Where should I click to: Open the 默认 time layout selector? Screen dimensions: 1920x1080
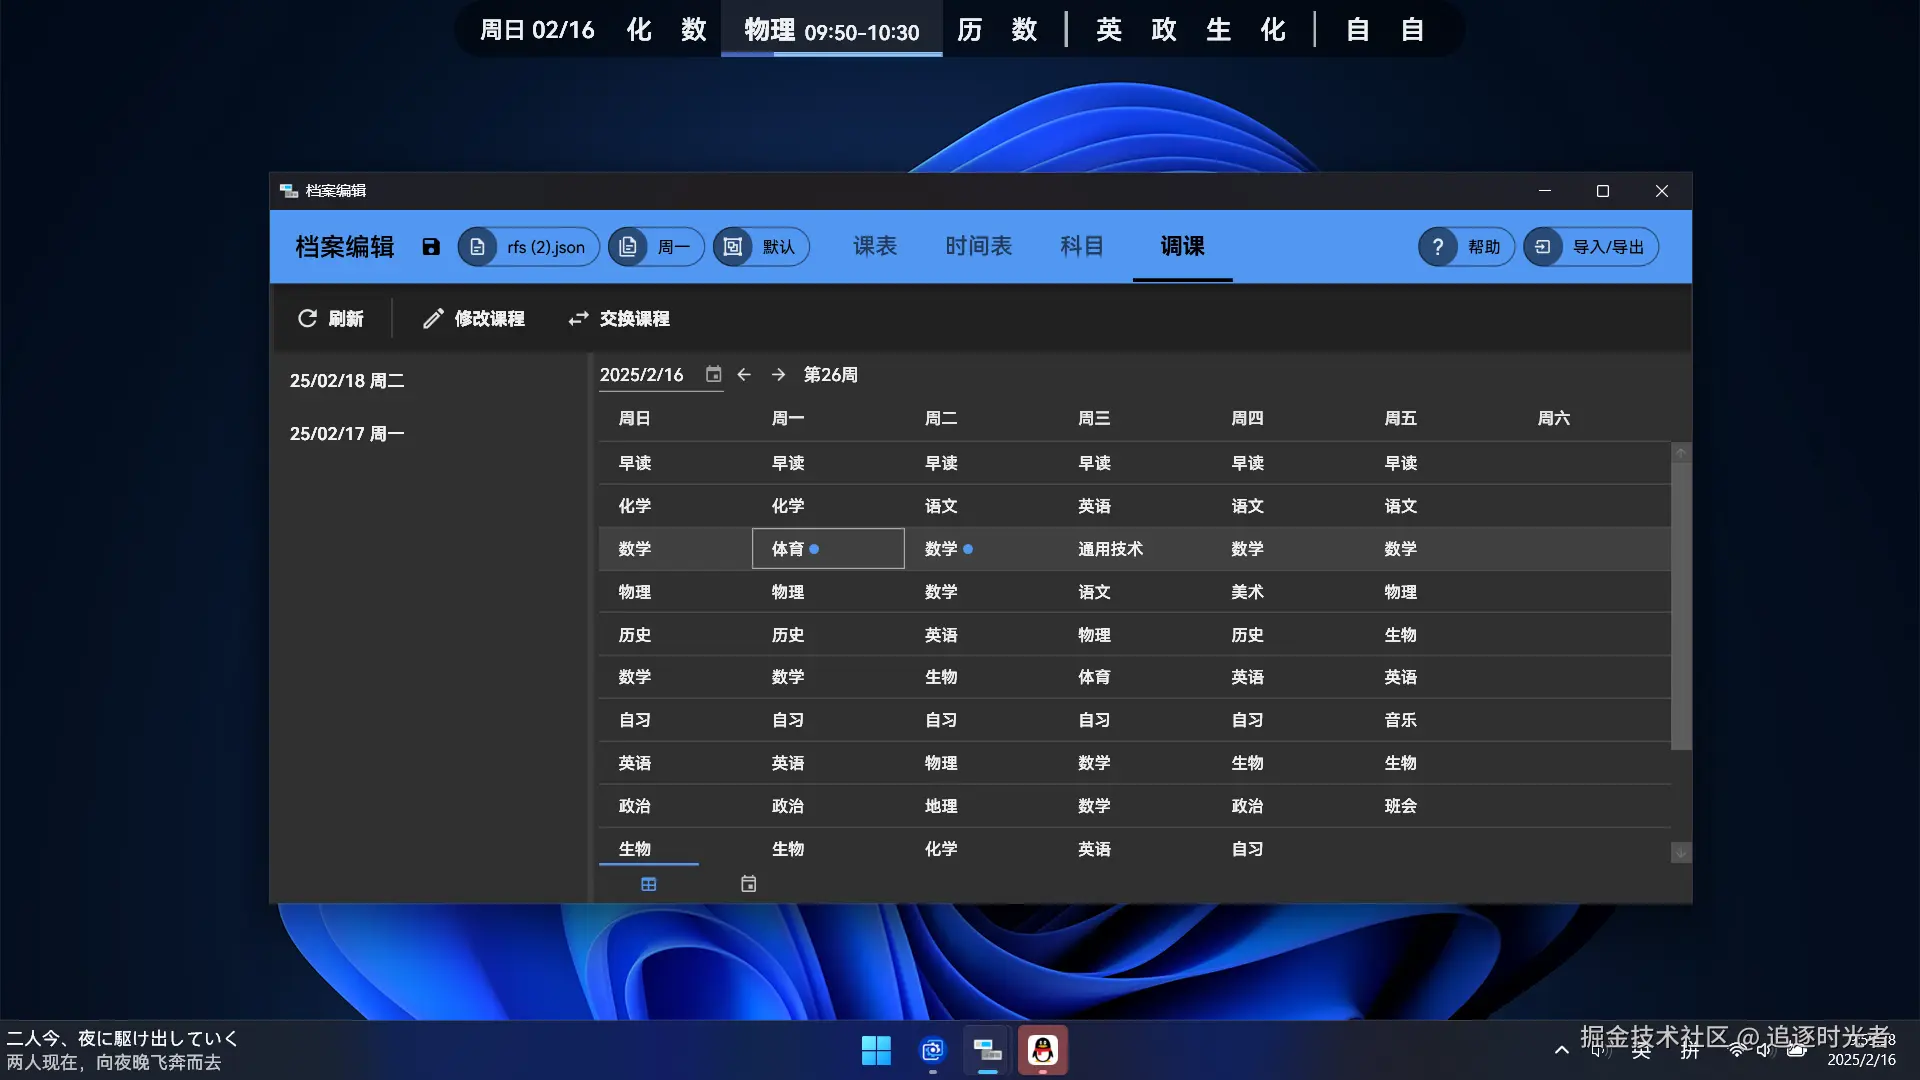click(x=761, y=247)
